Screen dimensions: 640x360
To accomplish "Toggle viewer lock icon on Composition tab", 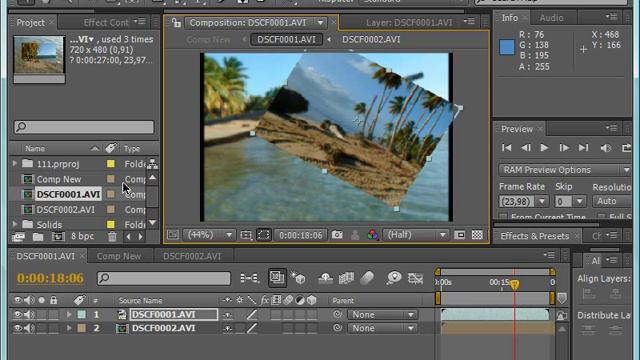I will pos(176,23).
